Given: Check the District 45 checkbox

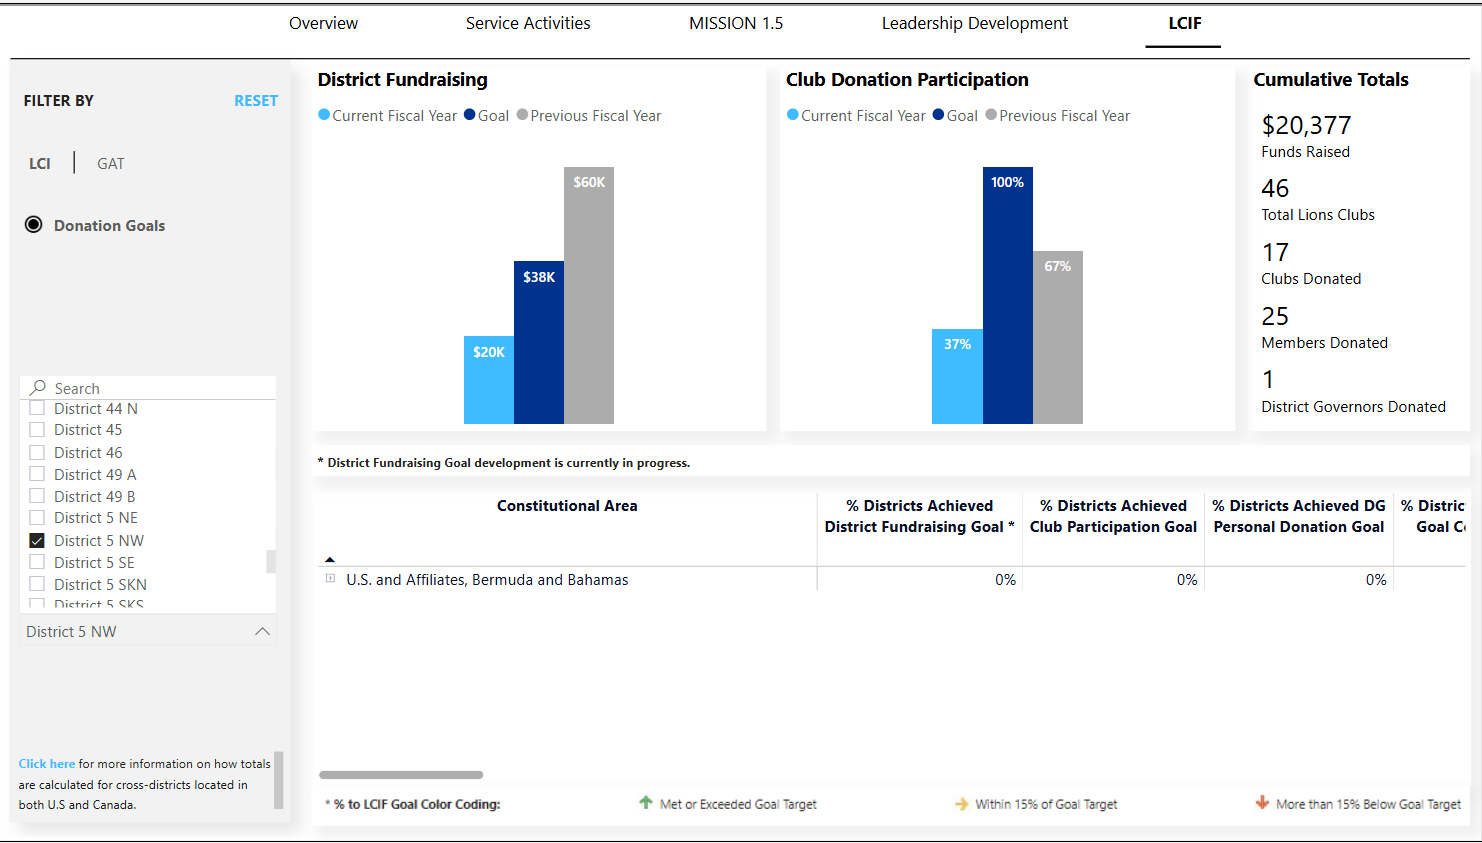Looking at the screenshot, I should [37, 429].
